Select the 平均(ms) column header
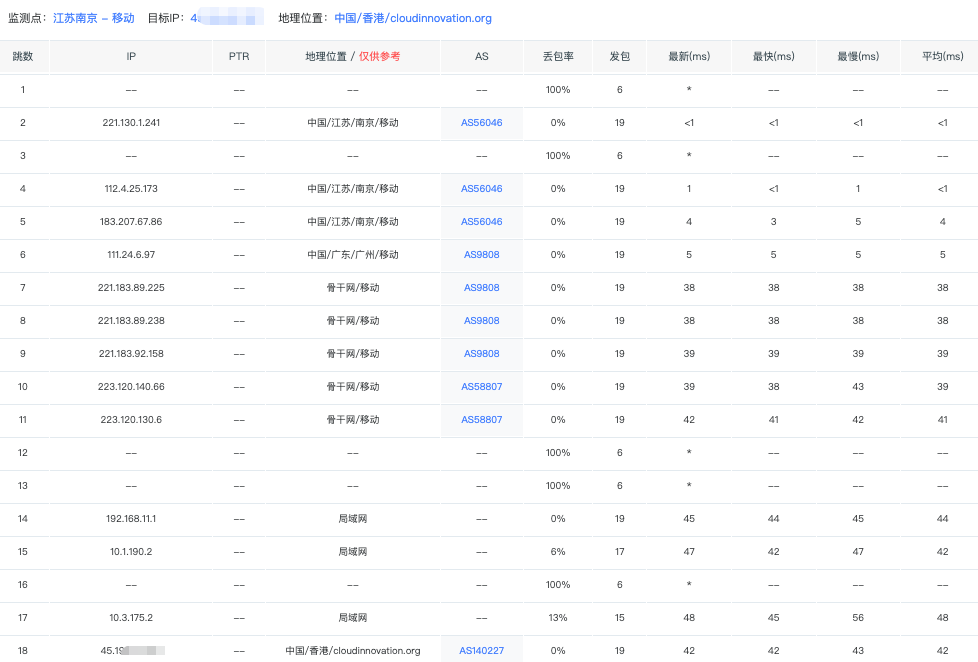This screenshot has height=662, width=978. [x=941, y=57]
